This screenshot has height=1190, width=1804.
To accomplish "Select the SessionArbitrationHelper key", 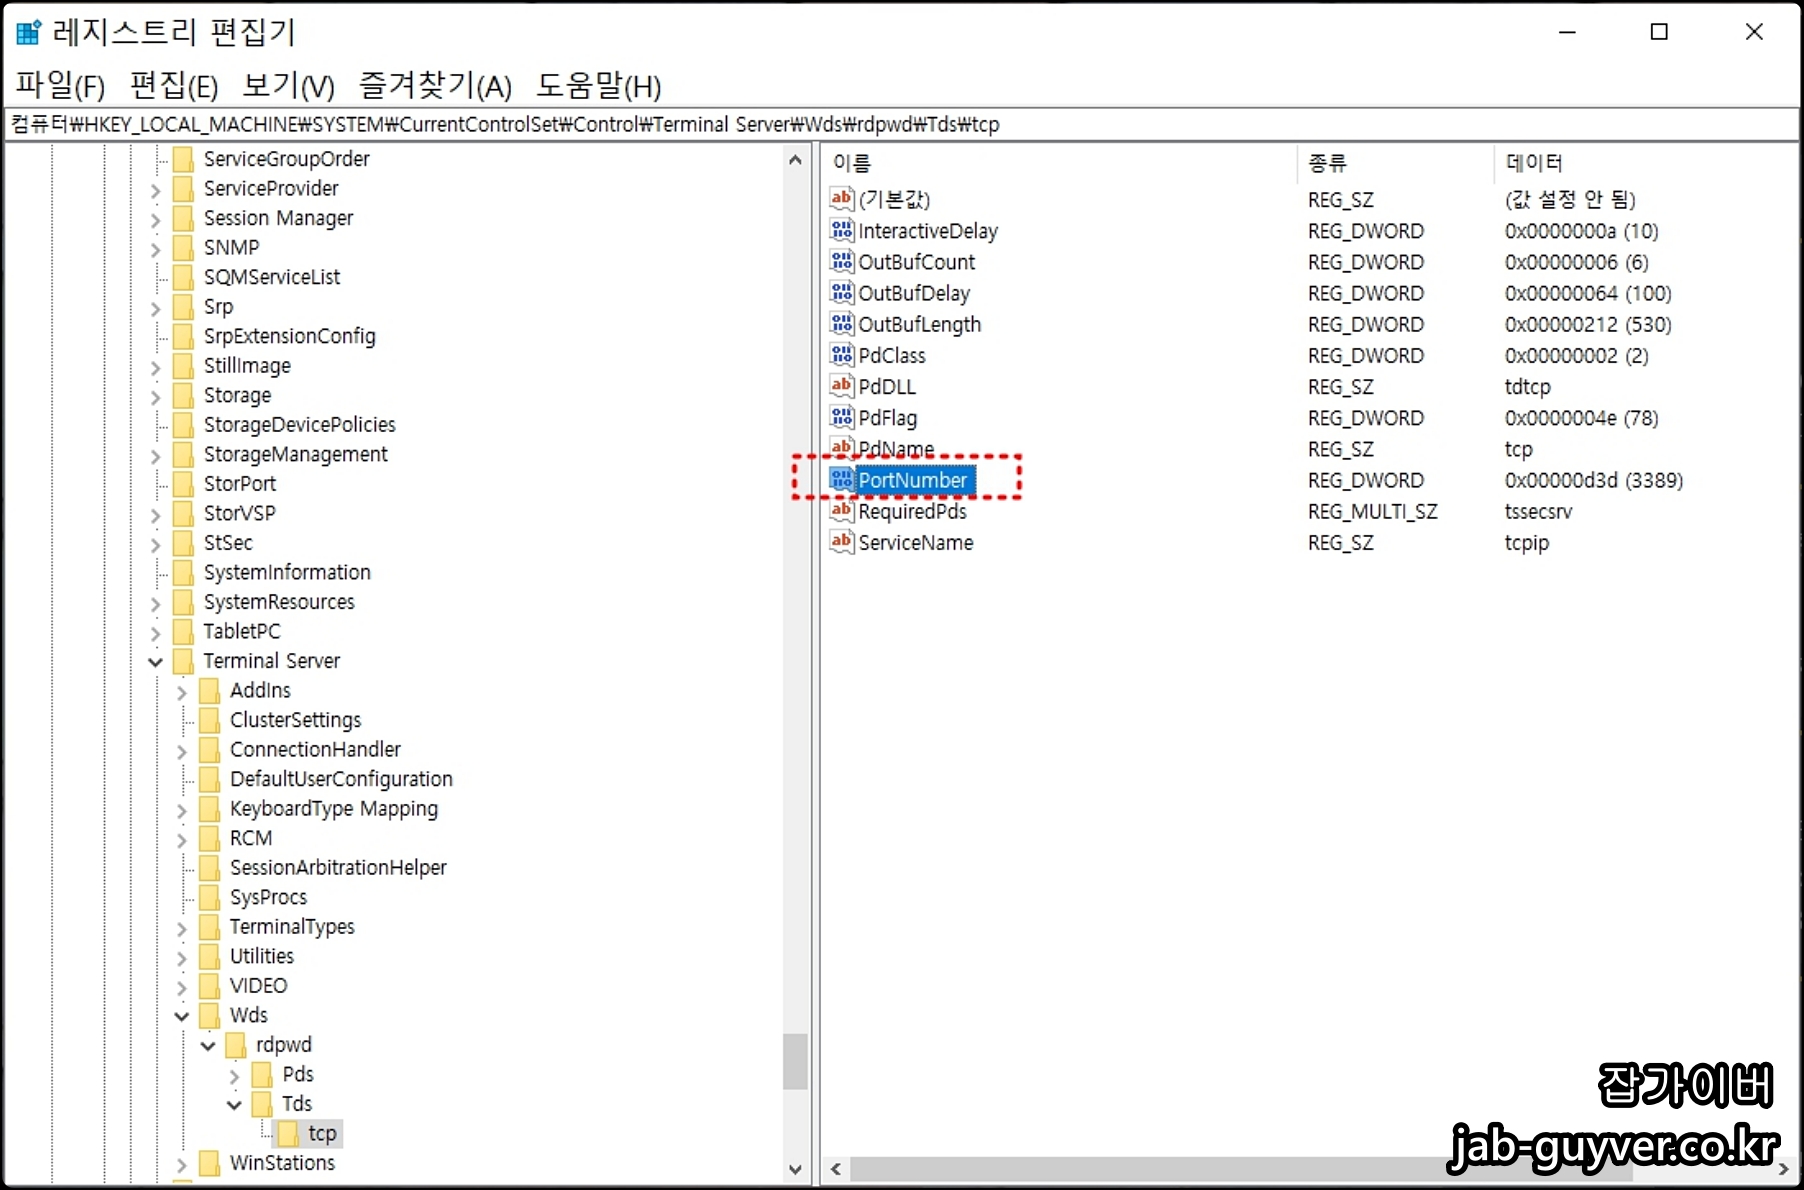I will click(x=338, y=868).
